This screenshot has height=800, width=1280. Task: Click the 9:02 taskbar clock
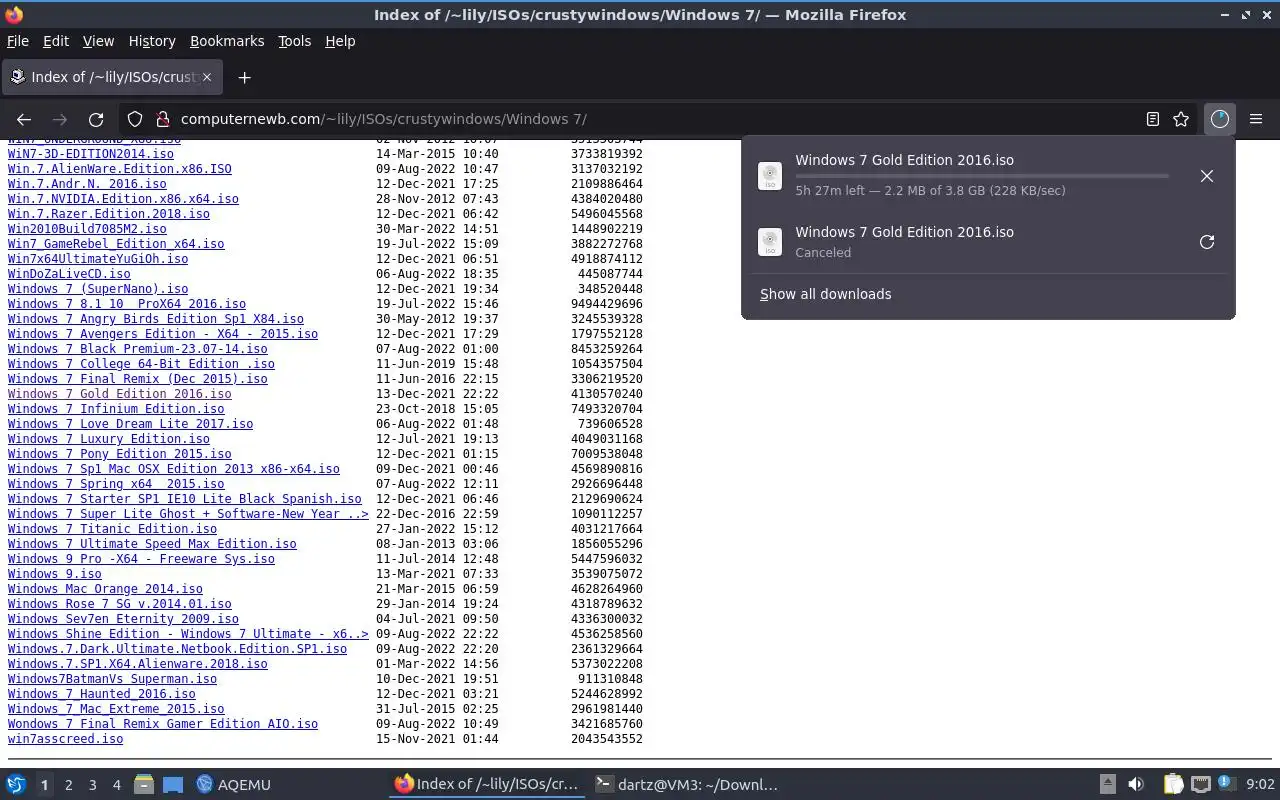pos(1260,785)
